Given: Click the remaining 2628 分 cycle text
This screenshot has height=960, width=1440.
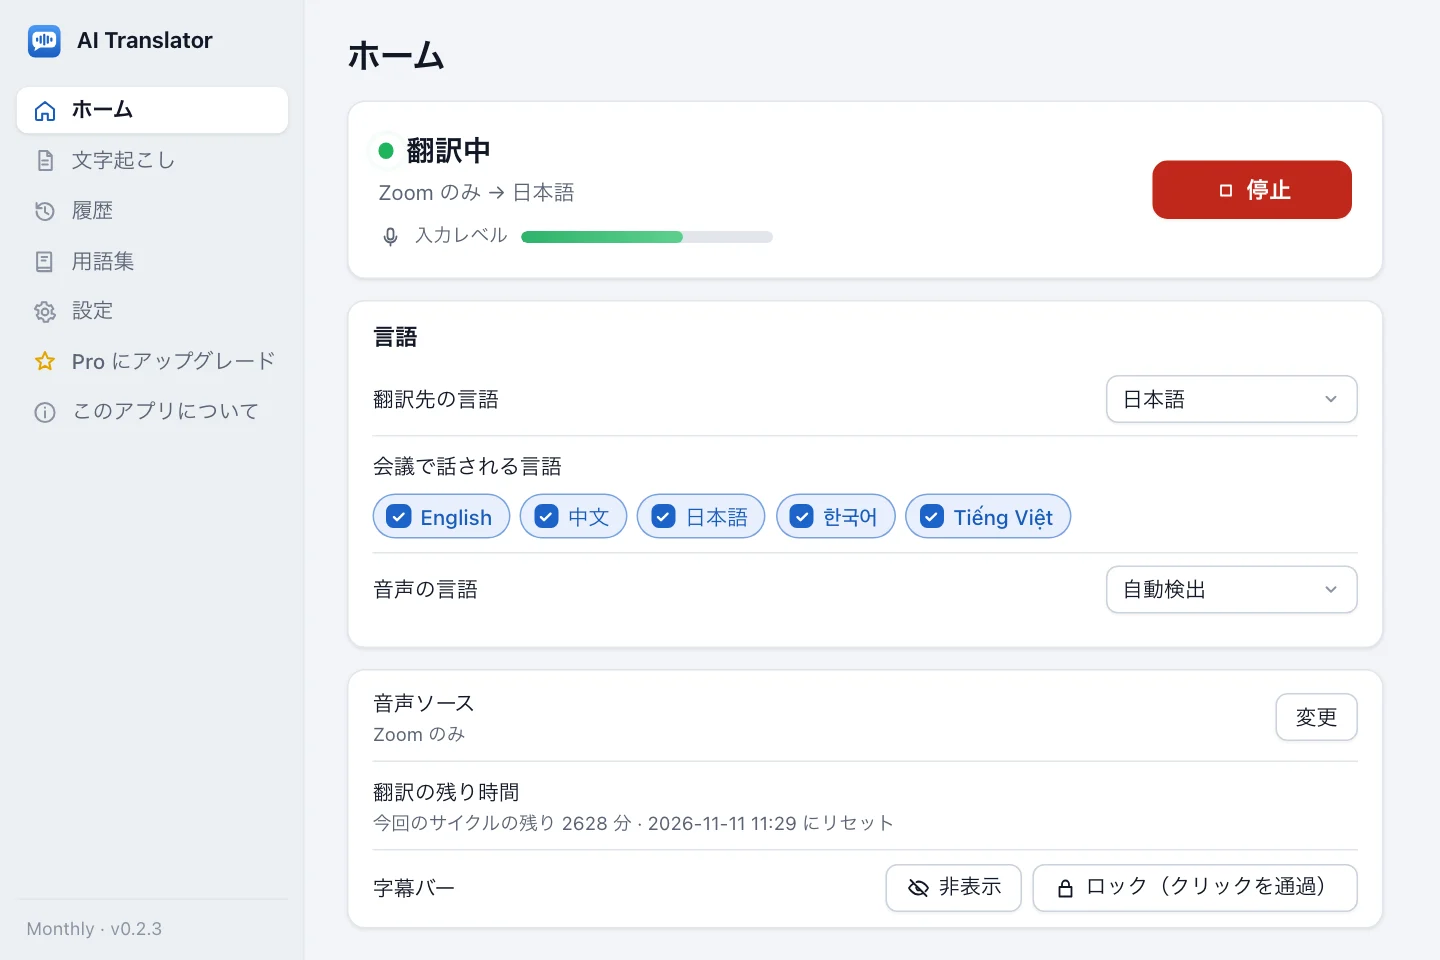Looking at the screenshot, I should pos(633,823).
